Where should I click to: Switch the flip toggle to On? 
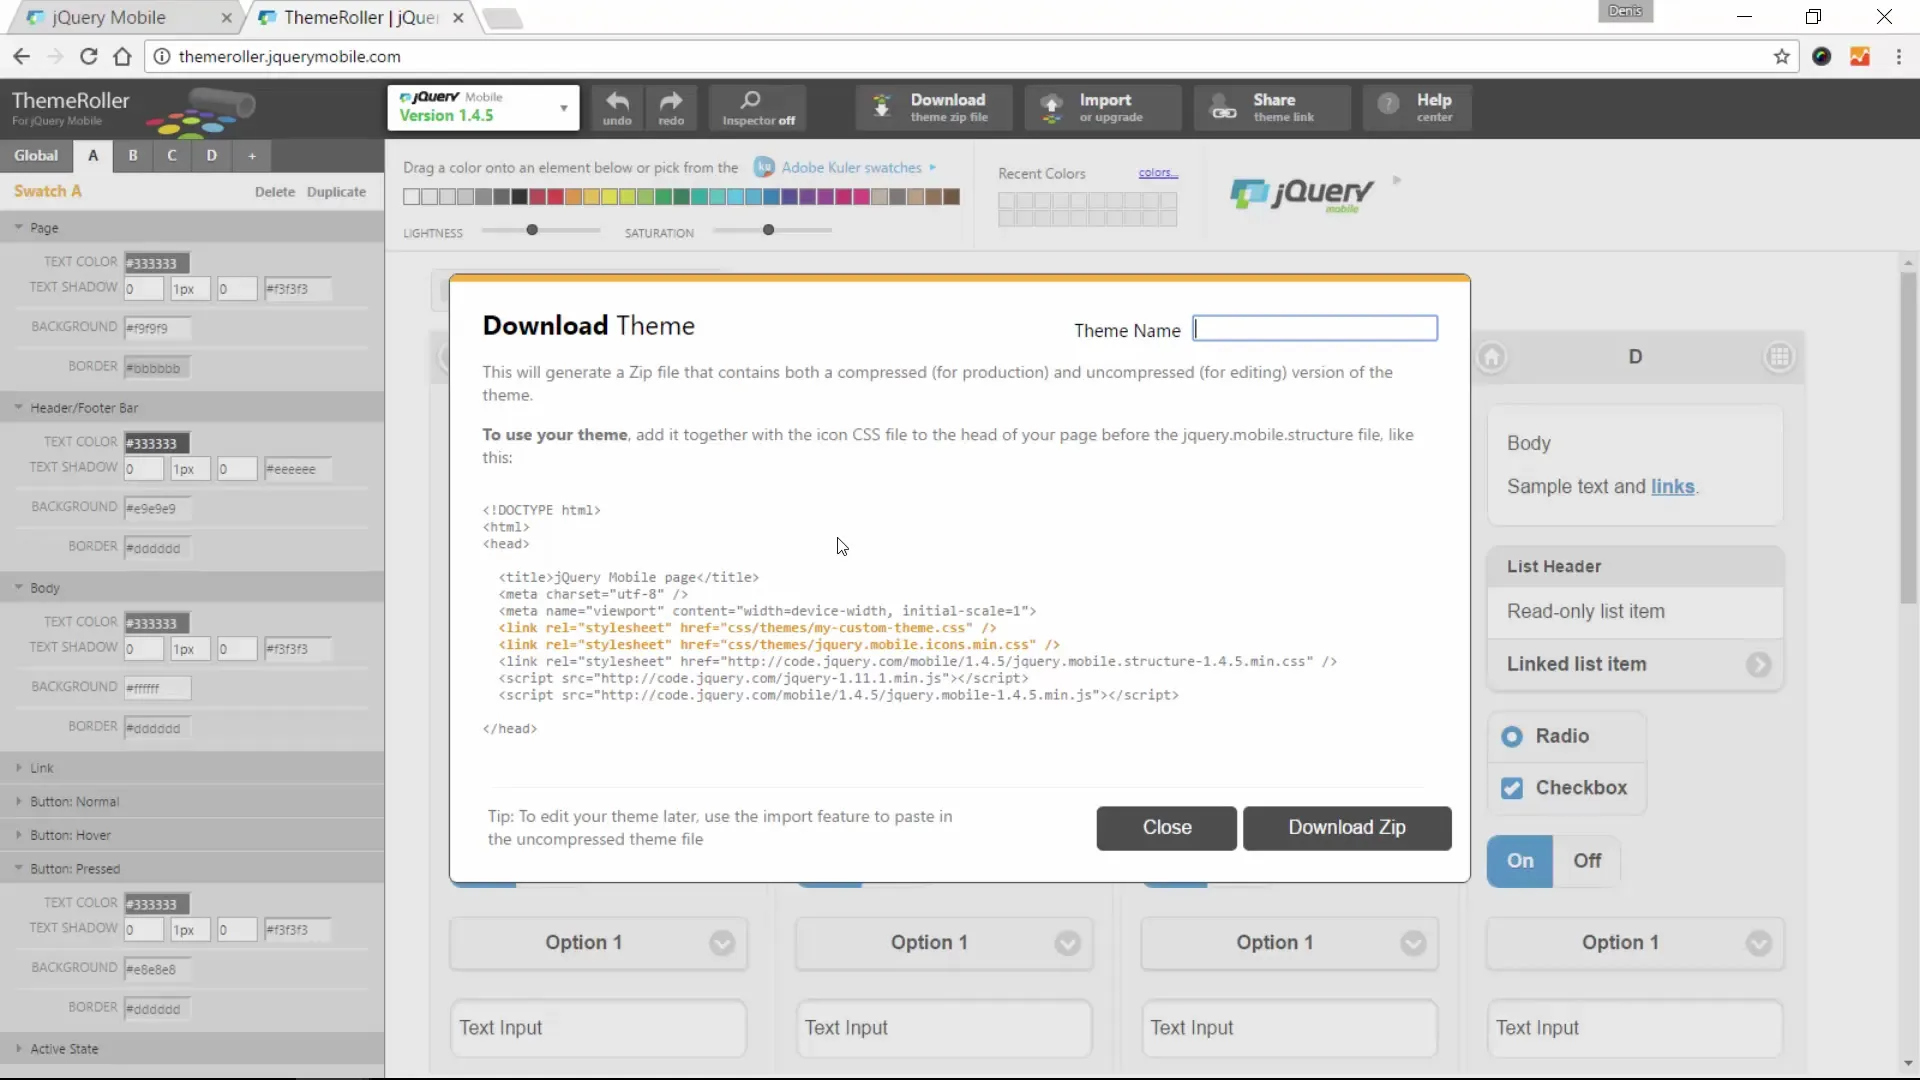tap(1519, 861)
